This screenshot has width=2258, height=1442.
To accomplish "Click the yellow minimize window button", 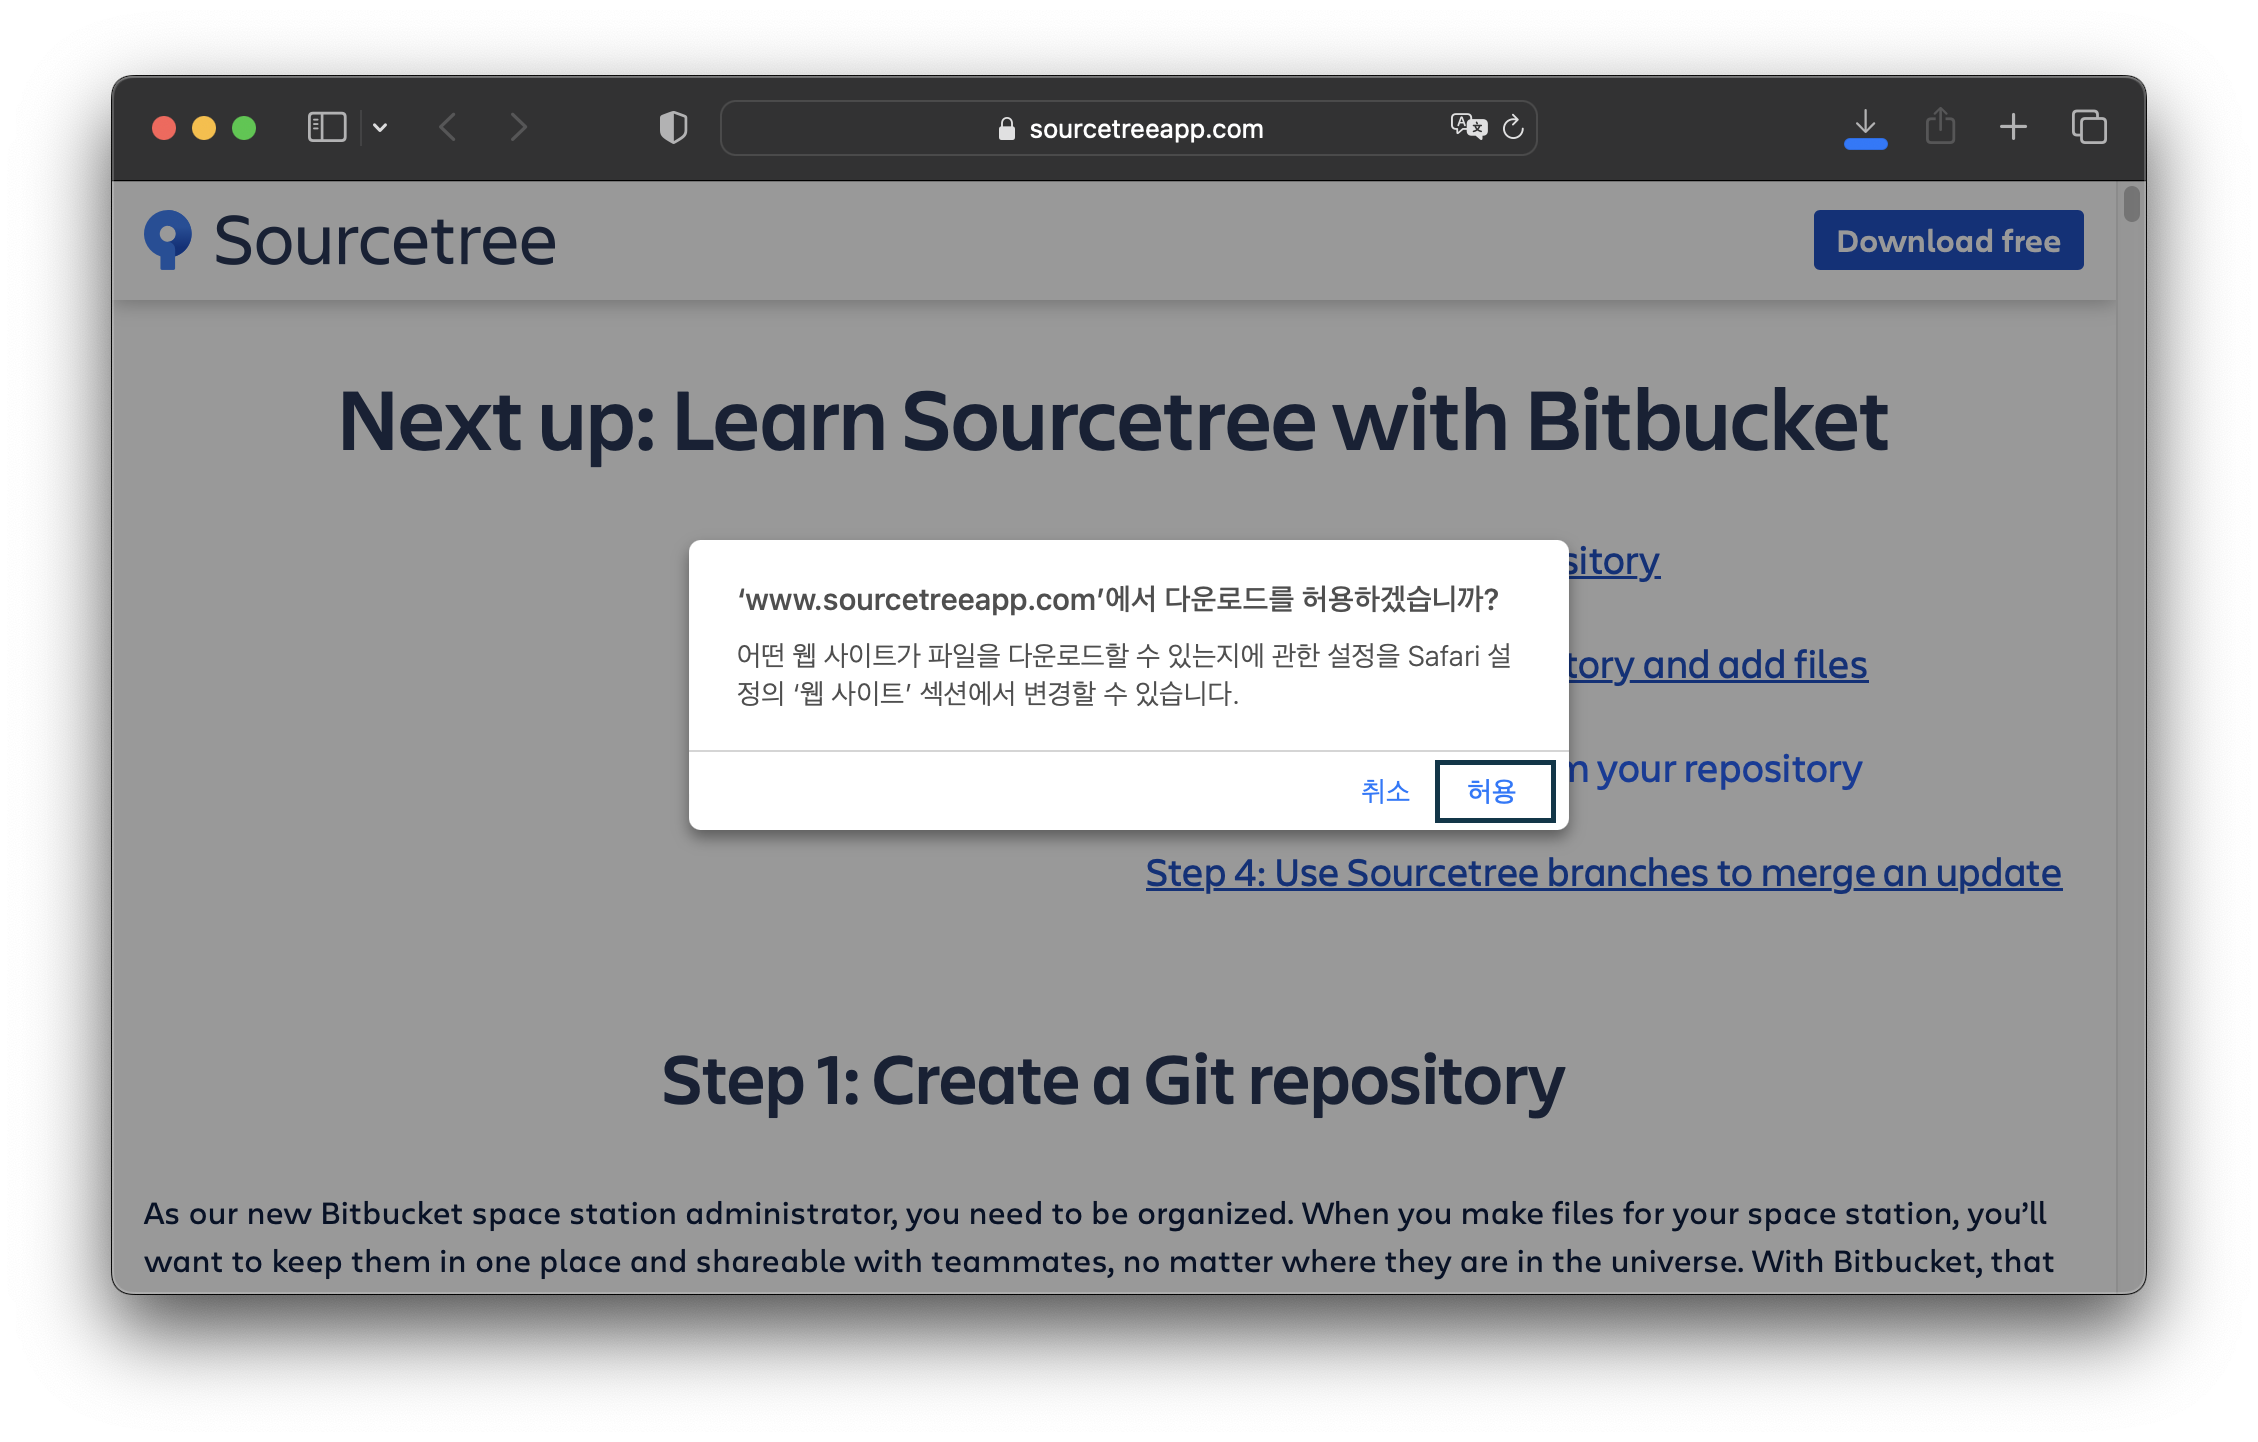I will coord(204,128).
